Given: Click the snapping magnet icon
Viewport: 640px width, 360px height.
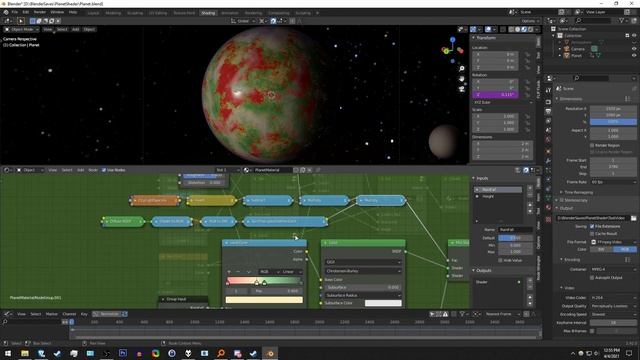Looking at the screenshot, I should (x=273, y=21).
